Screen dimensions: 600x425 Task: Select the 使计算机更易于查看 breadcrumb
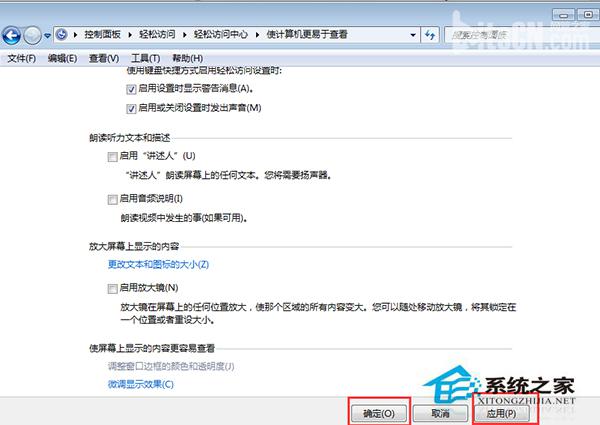coord(307,35)
